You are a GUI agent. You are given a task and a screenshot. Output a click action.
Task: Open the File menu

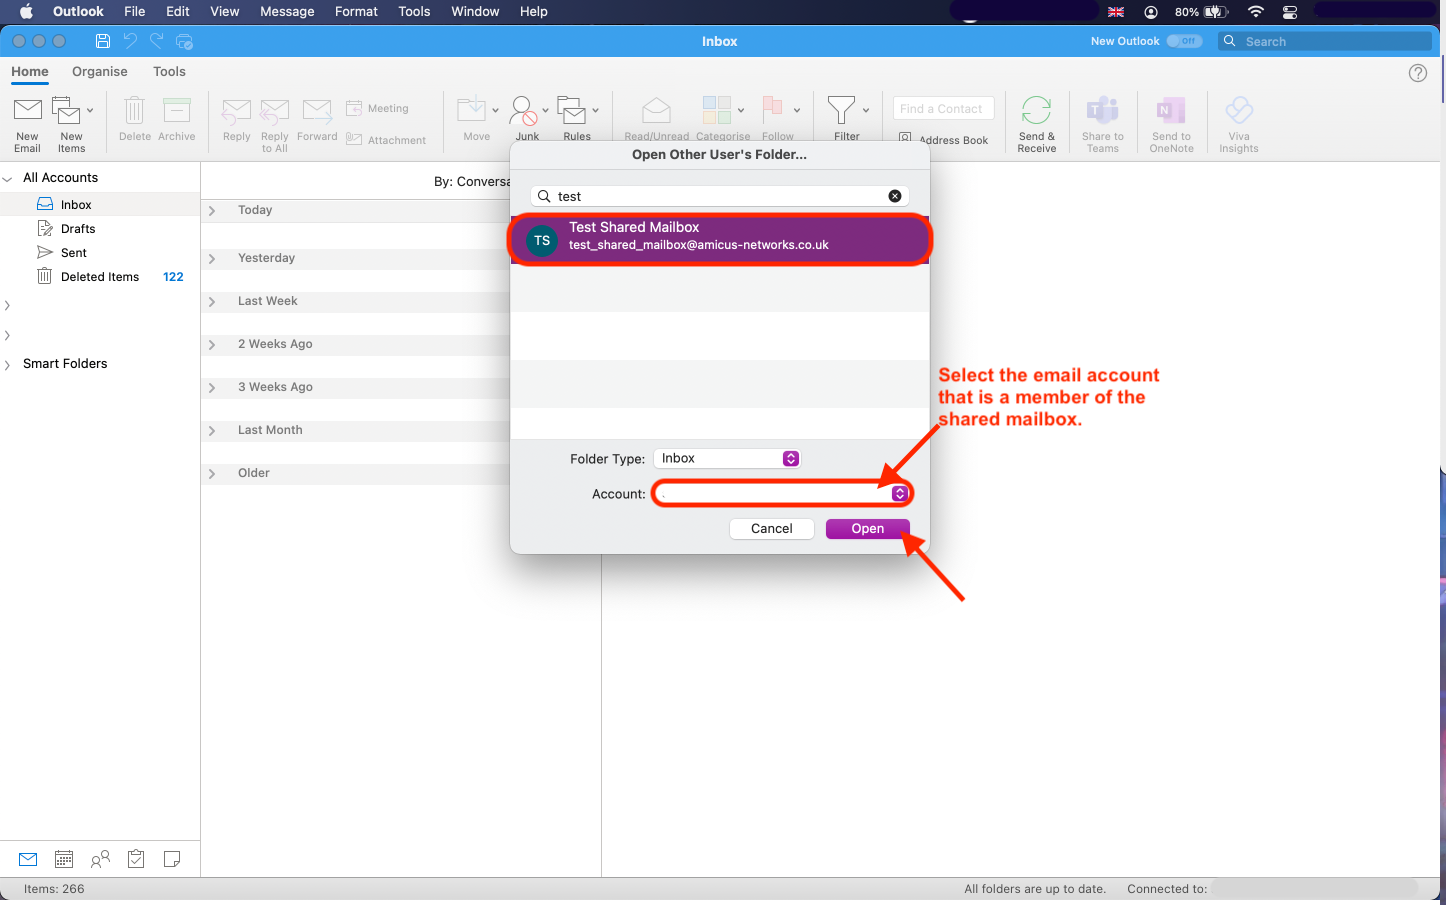135,11
